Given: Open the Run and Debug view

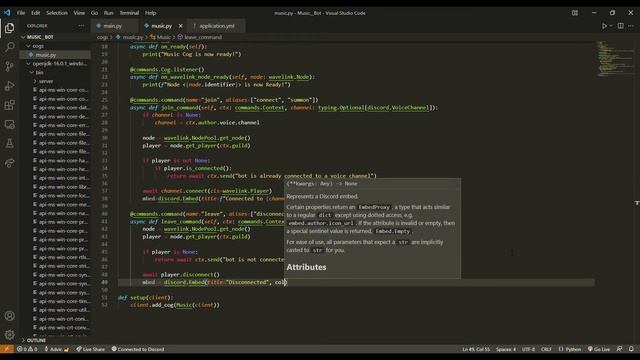Looking at the screenshot, I should point(9,86).
